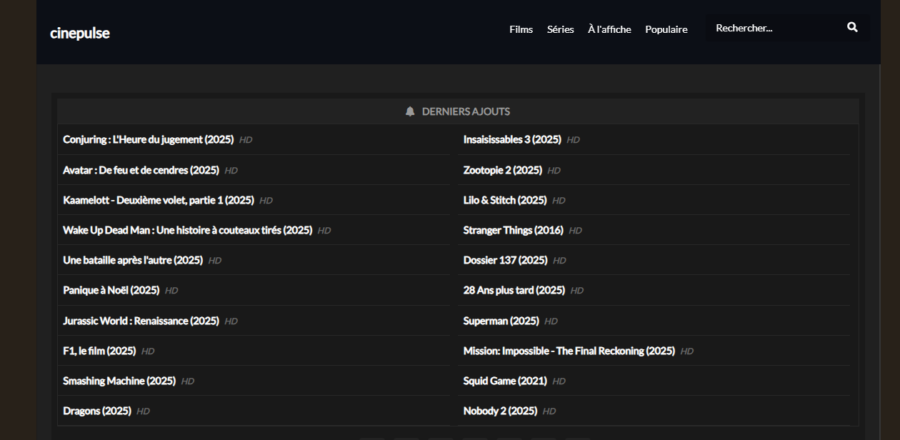Image resolution: width=900 pixels, height=440 pixels.
Task: Open Insaisissables 3 (2025)
Action: pyautogui.click(x=512, y=140)
